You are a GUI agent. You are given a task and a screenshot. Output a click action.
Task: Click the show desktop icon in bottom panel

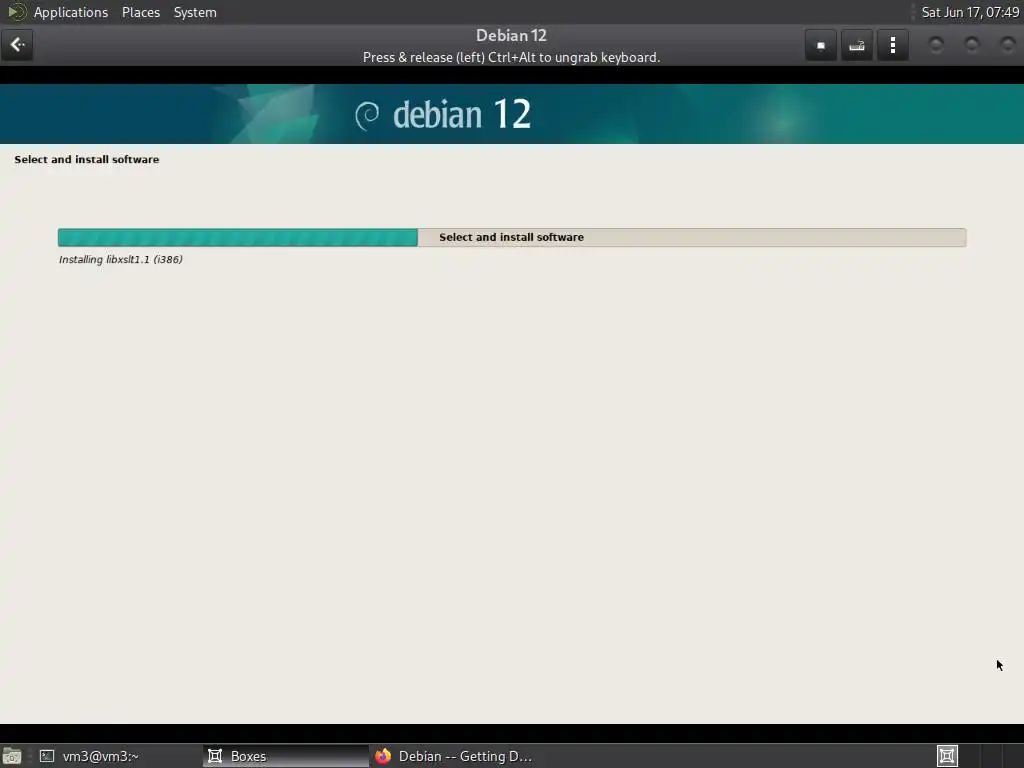coord(12,757)
